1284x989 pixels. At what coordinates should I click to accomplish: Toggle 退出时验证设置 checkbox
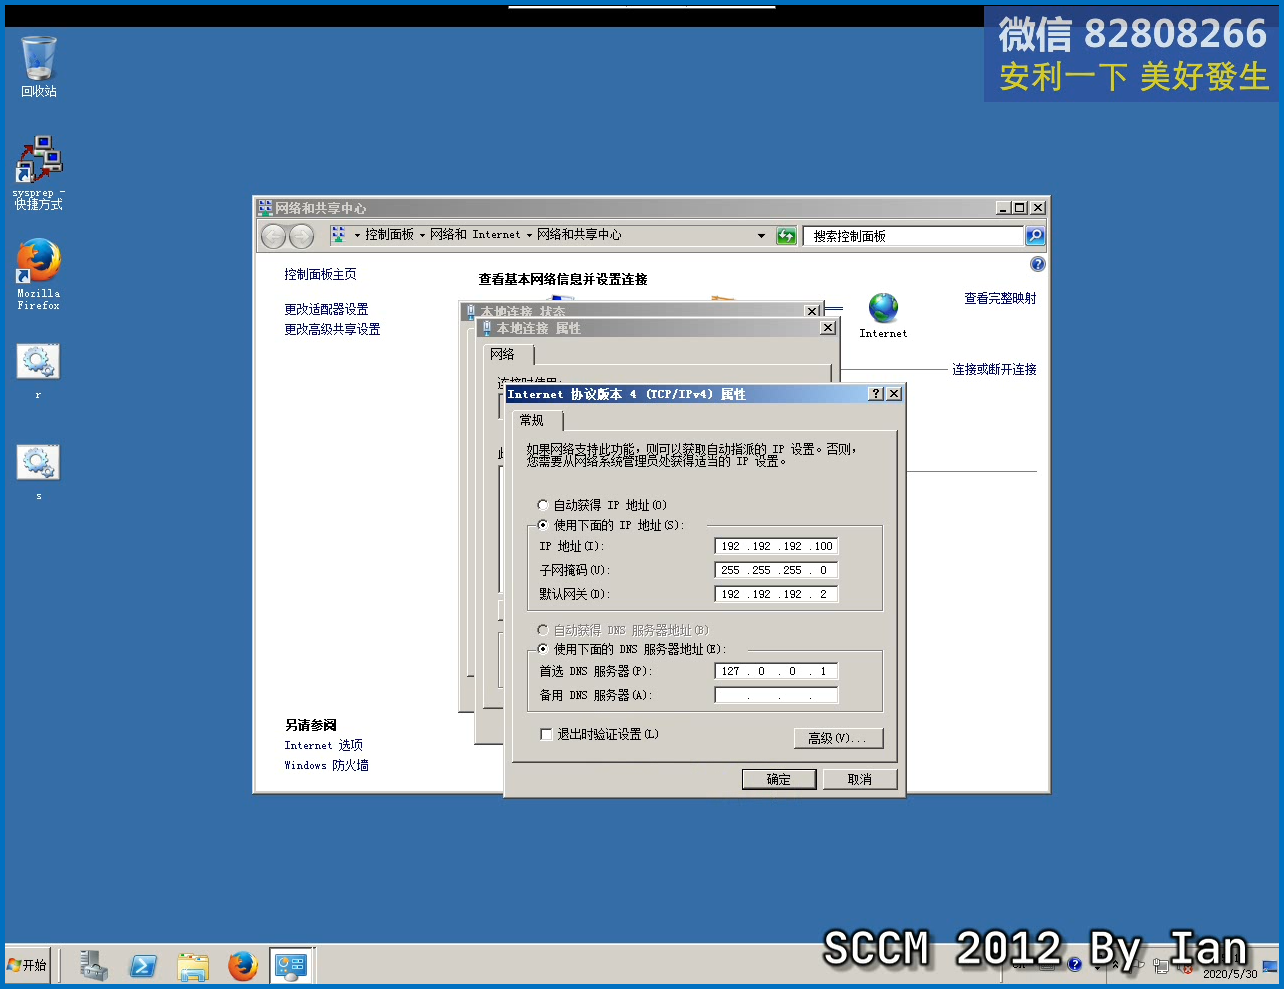tap(546, 734)
